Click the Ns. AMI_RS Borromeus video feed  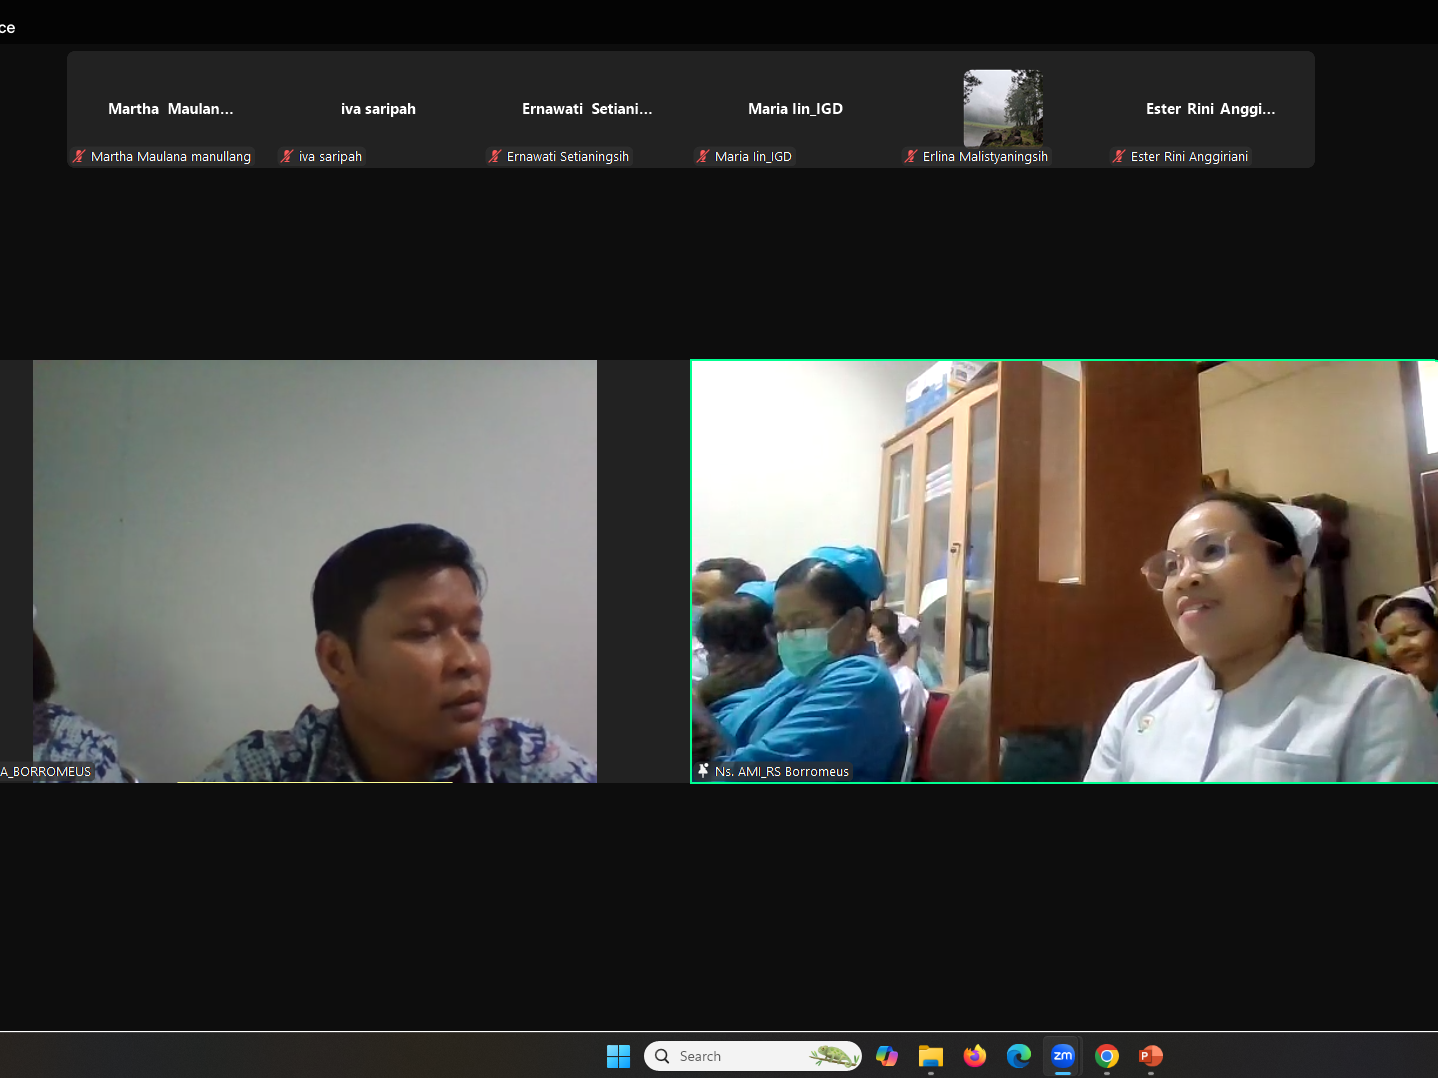tap(1064, 570)
